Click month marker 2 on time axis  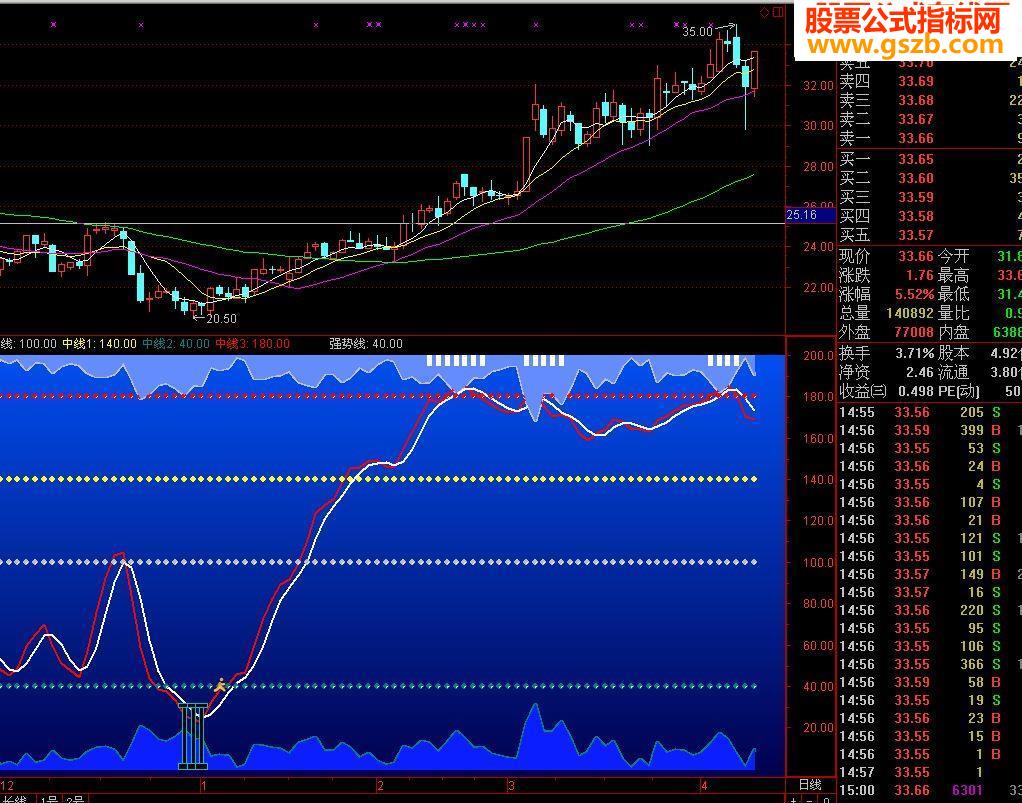[x=381, y=785]
